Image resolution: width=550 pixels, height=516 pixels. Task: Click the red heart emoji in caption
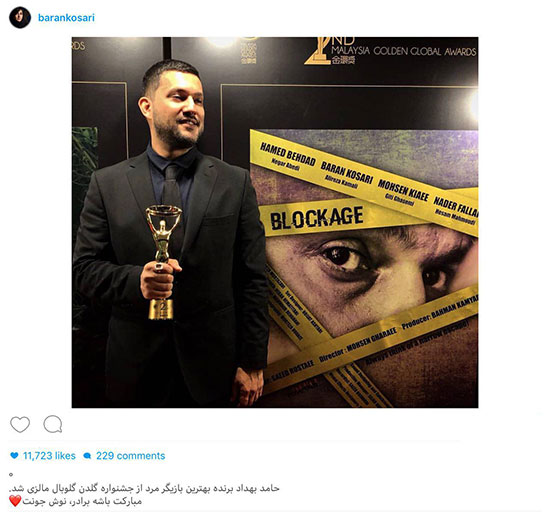click(x=15, y=501)
